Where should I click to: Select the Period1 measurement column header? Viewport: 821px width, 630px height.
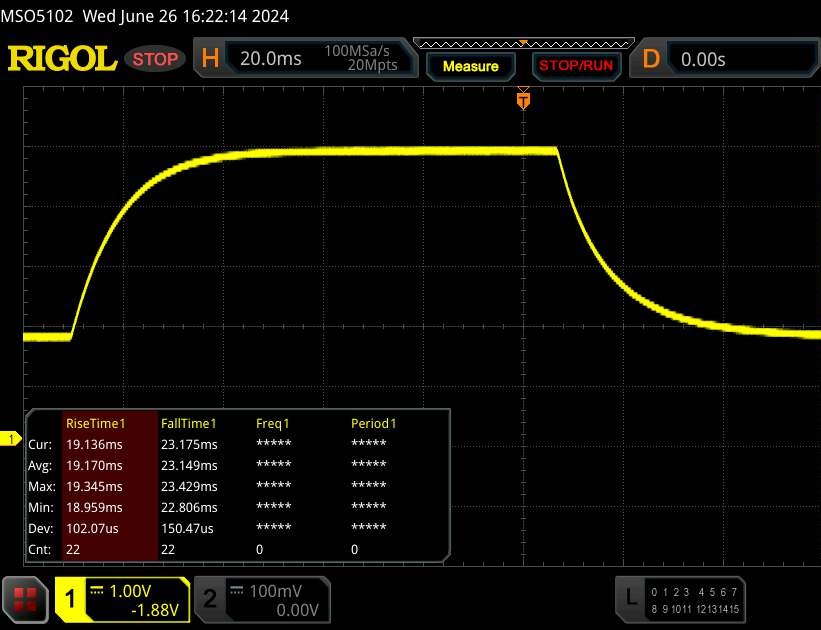pyautogui.click(x=373, y=423)
